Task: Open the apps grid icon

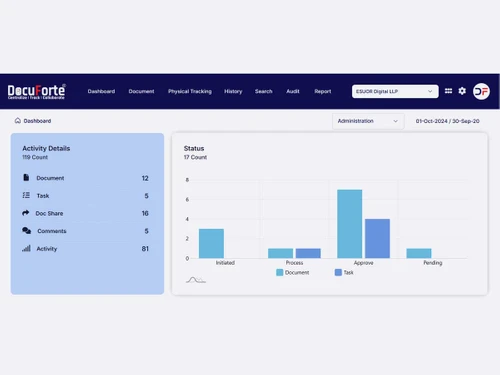Action: click(448, 91)
